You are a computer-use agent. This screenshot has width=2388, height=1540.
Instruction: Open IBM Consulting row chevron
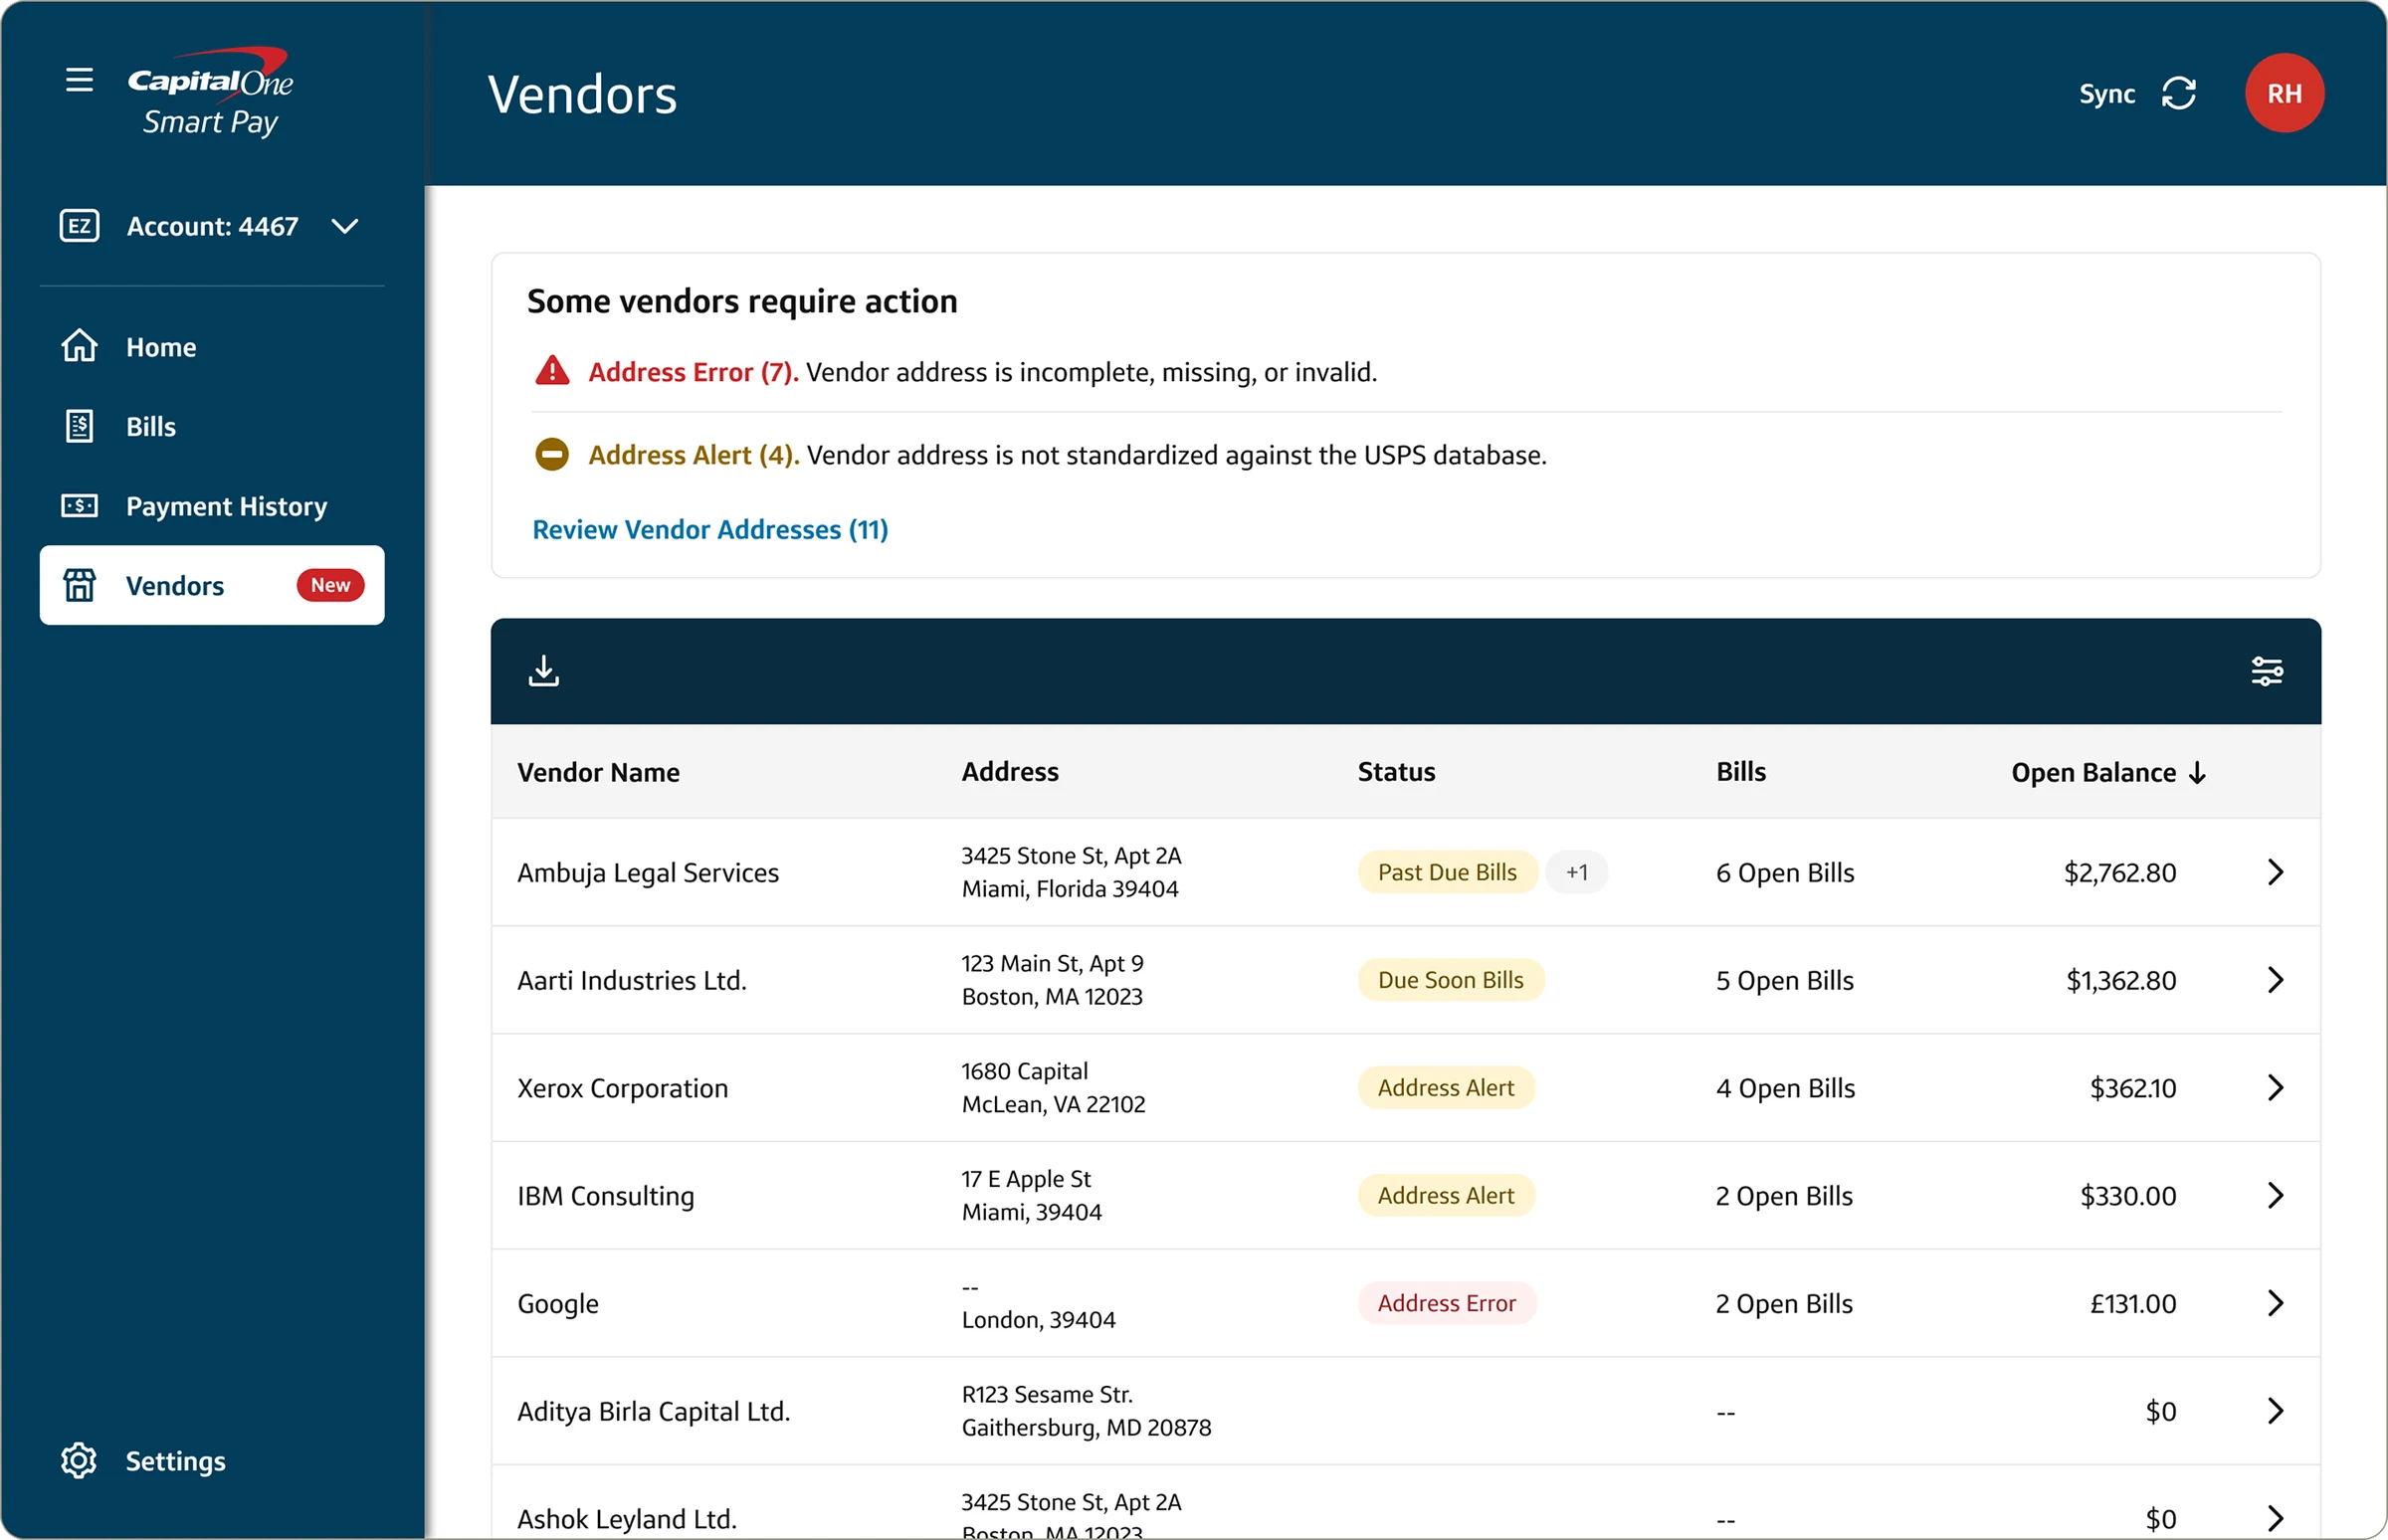point(2275,1196)
